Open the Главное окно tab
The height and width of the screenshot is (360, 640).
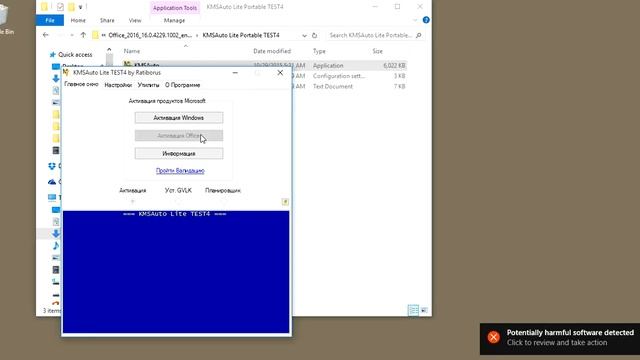point(81,84)
